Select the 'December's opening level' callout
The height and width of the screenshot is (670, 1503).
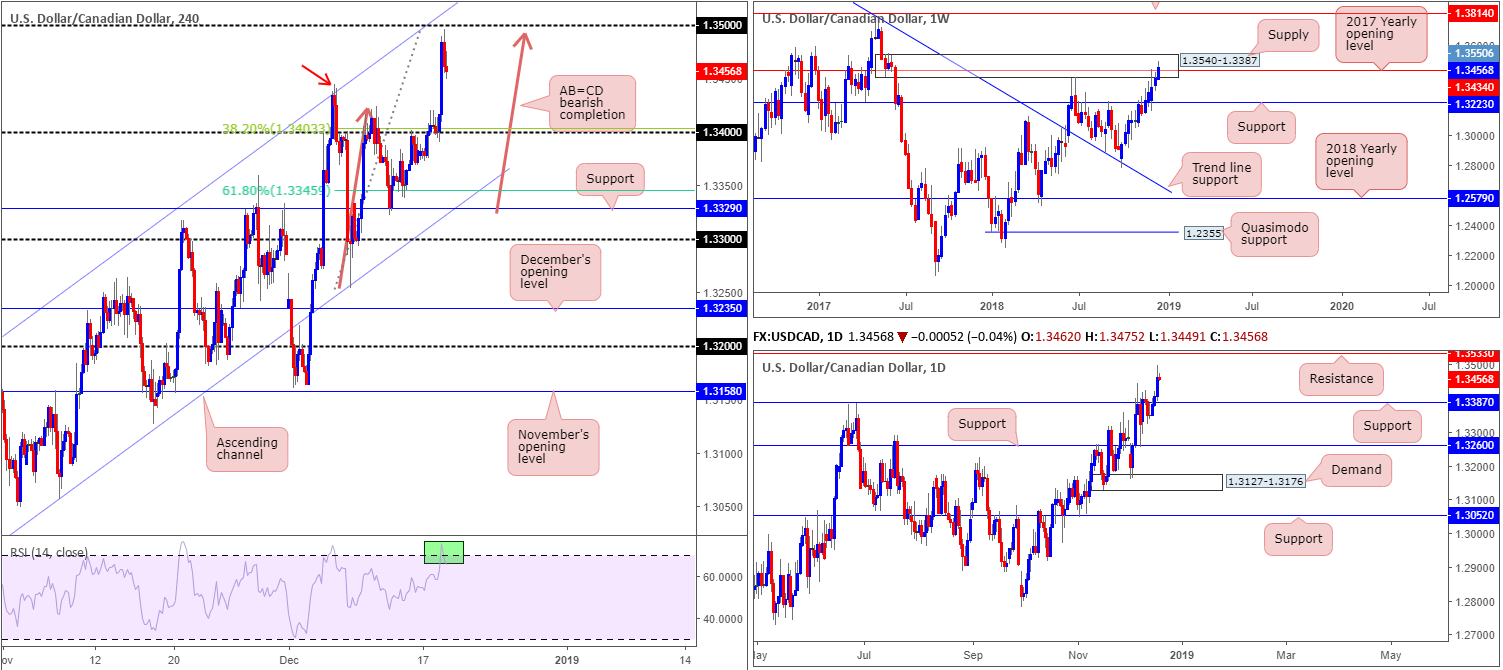click(x=555, y=272)
